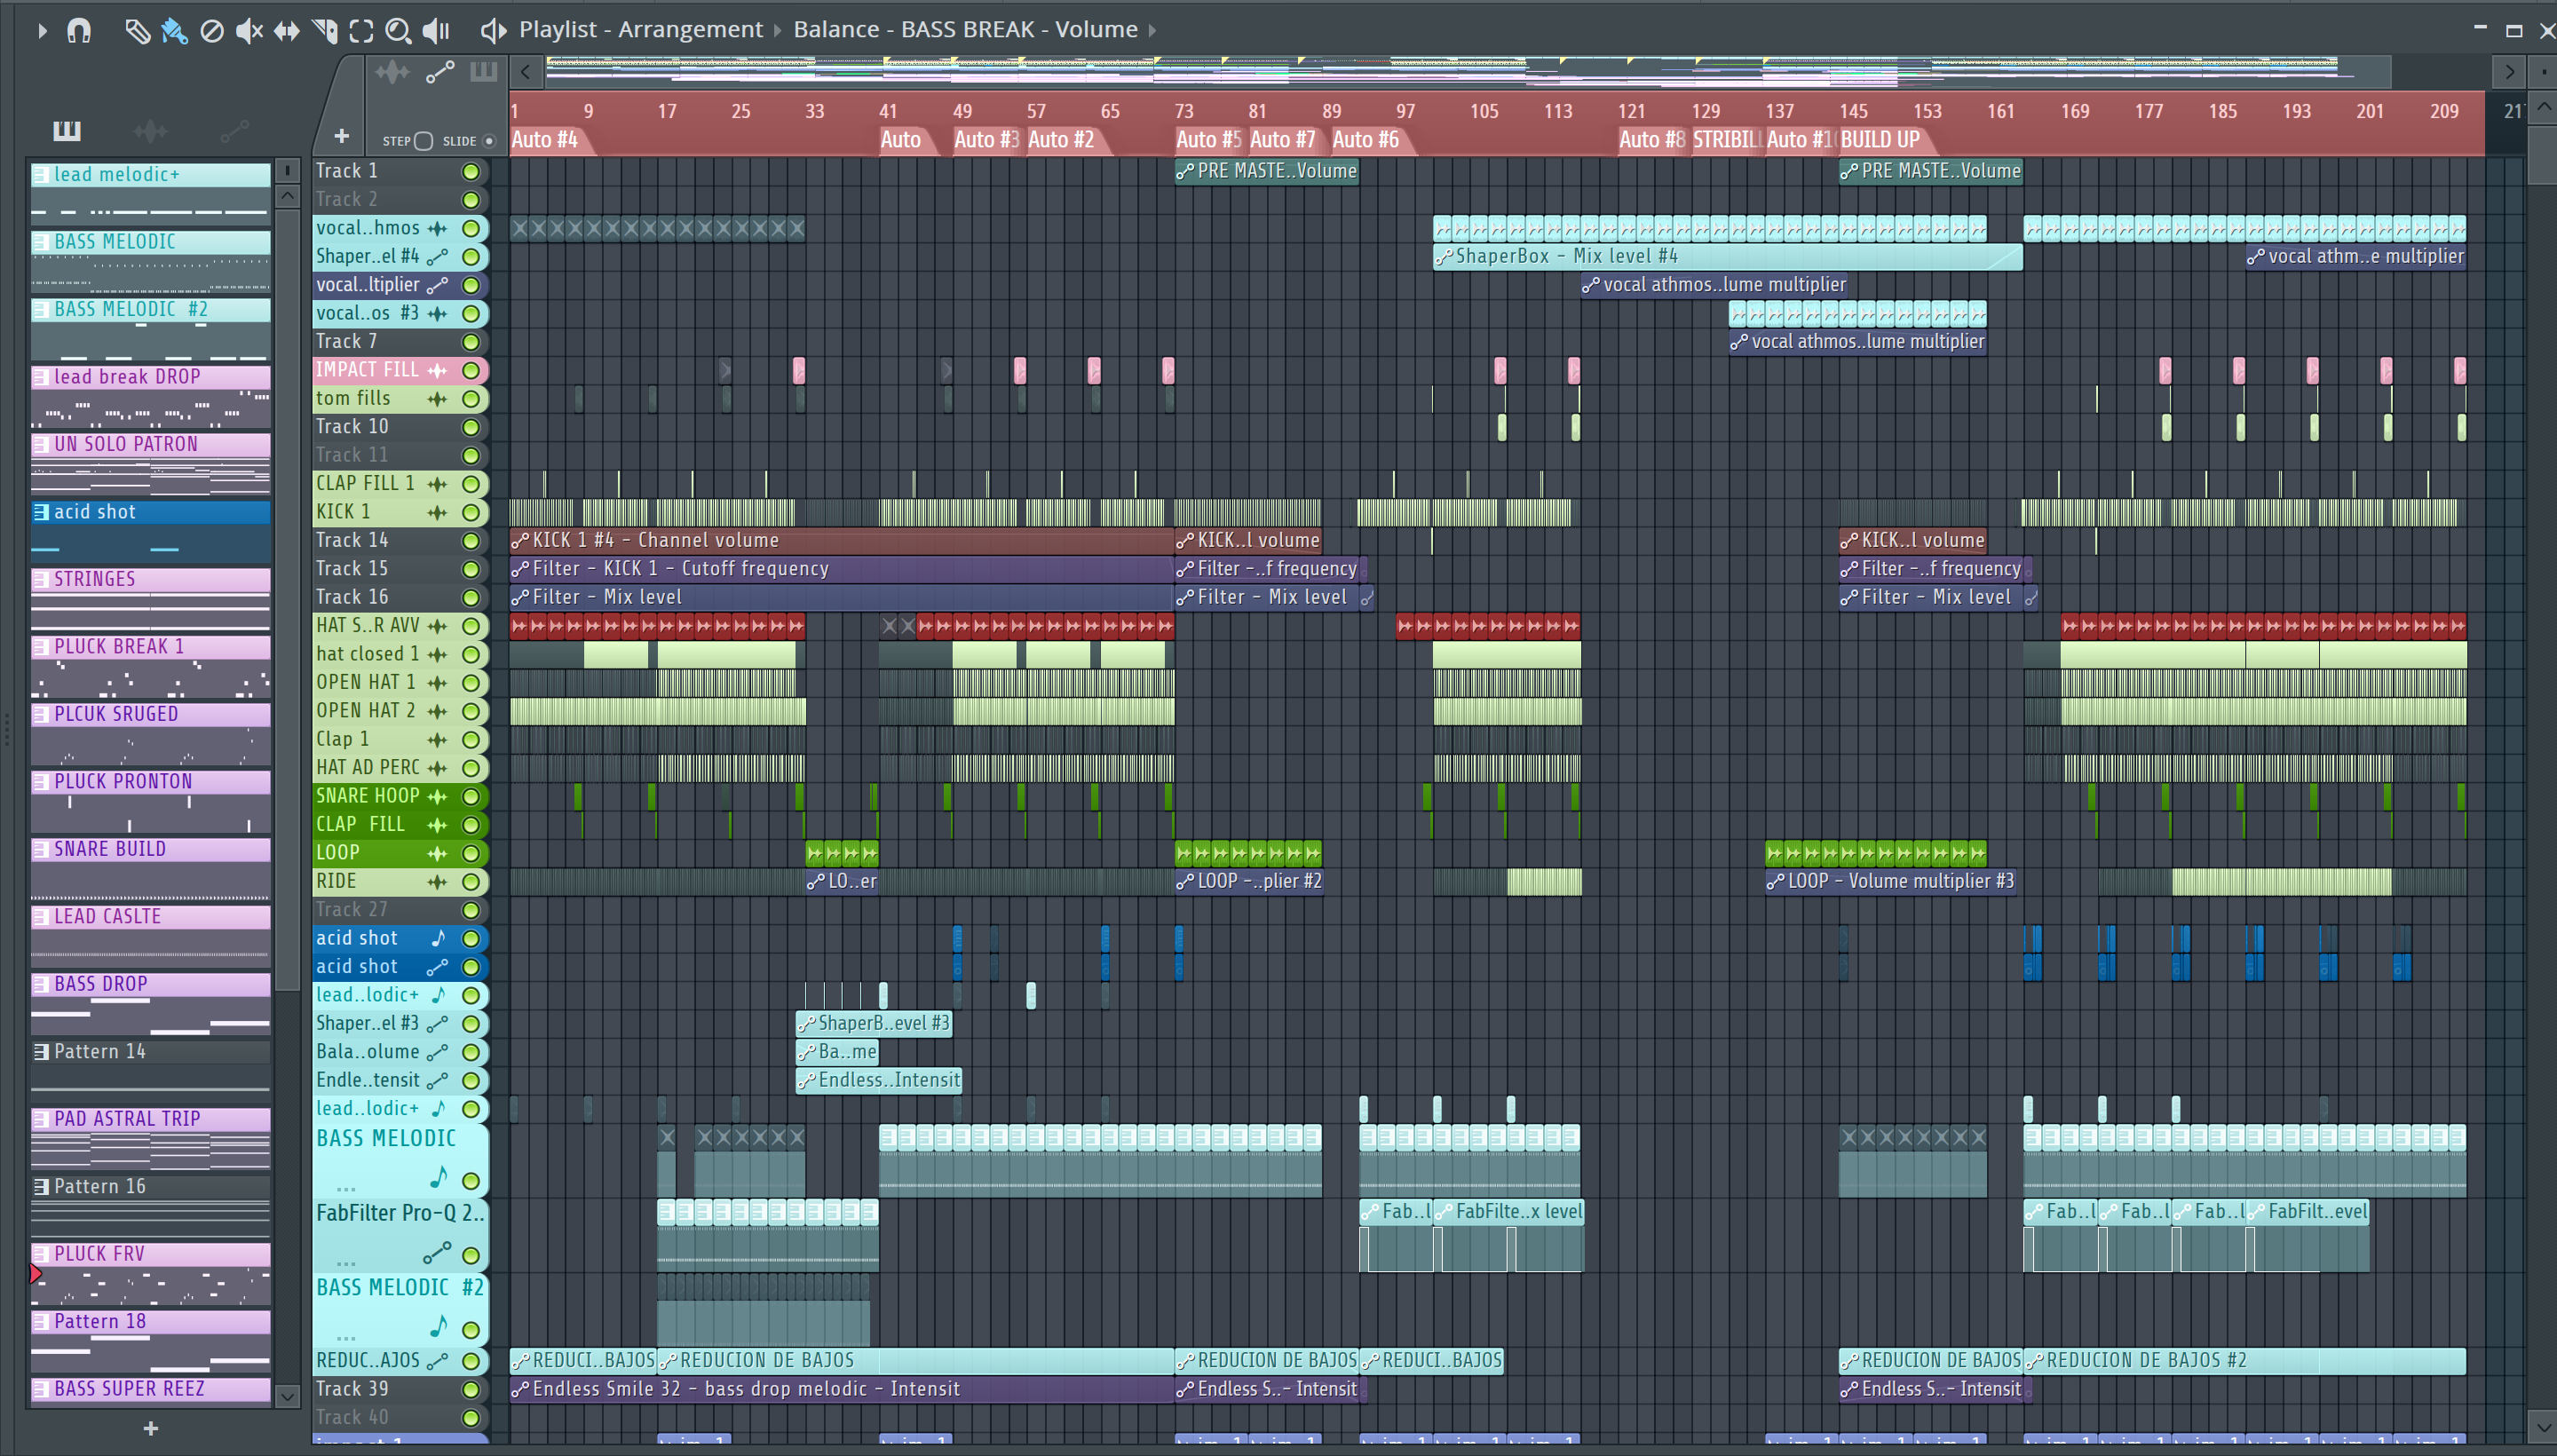Mute the SNARE HOOP track
Screen dimensions: 2557x1456
click(x=470, y=796)
